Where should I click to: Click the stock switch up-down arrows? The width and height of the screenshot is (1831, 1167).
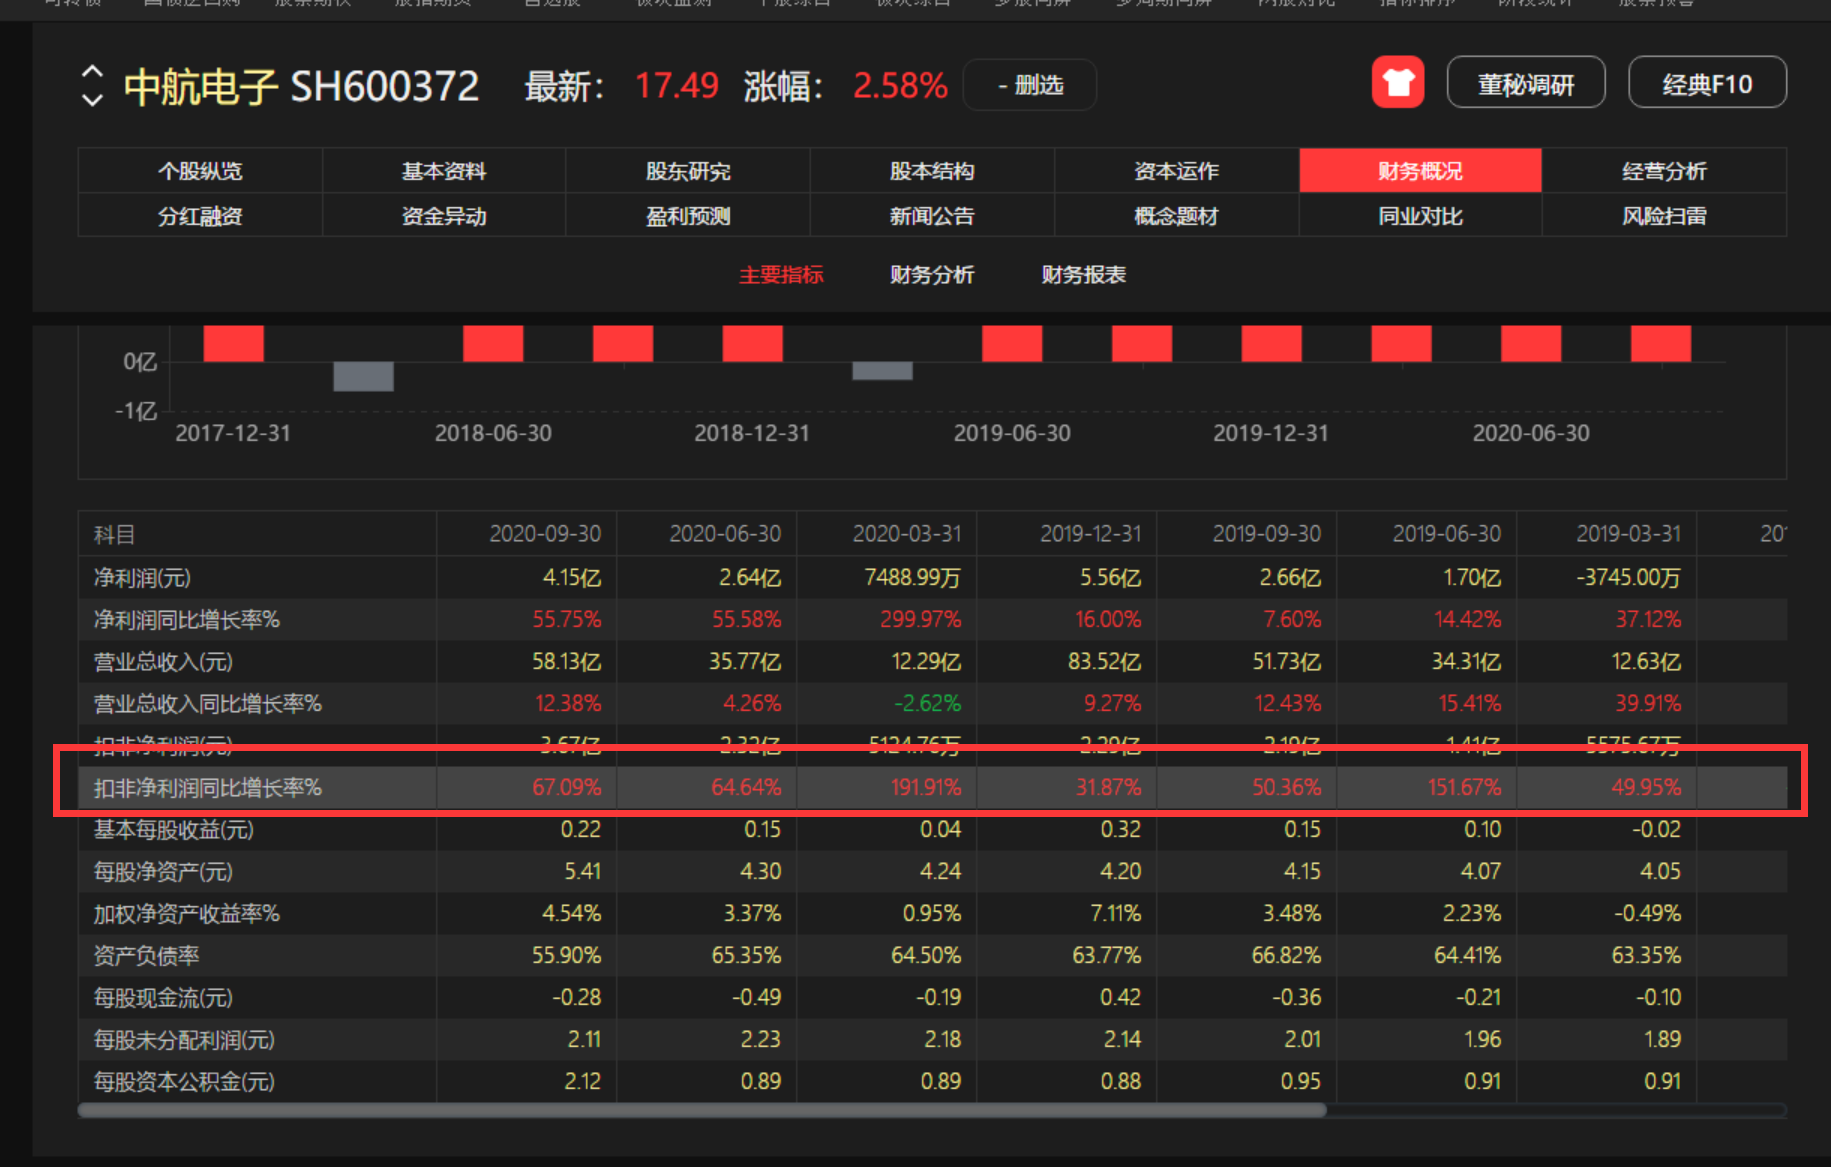[x=92, y=86]
